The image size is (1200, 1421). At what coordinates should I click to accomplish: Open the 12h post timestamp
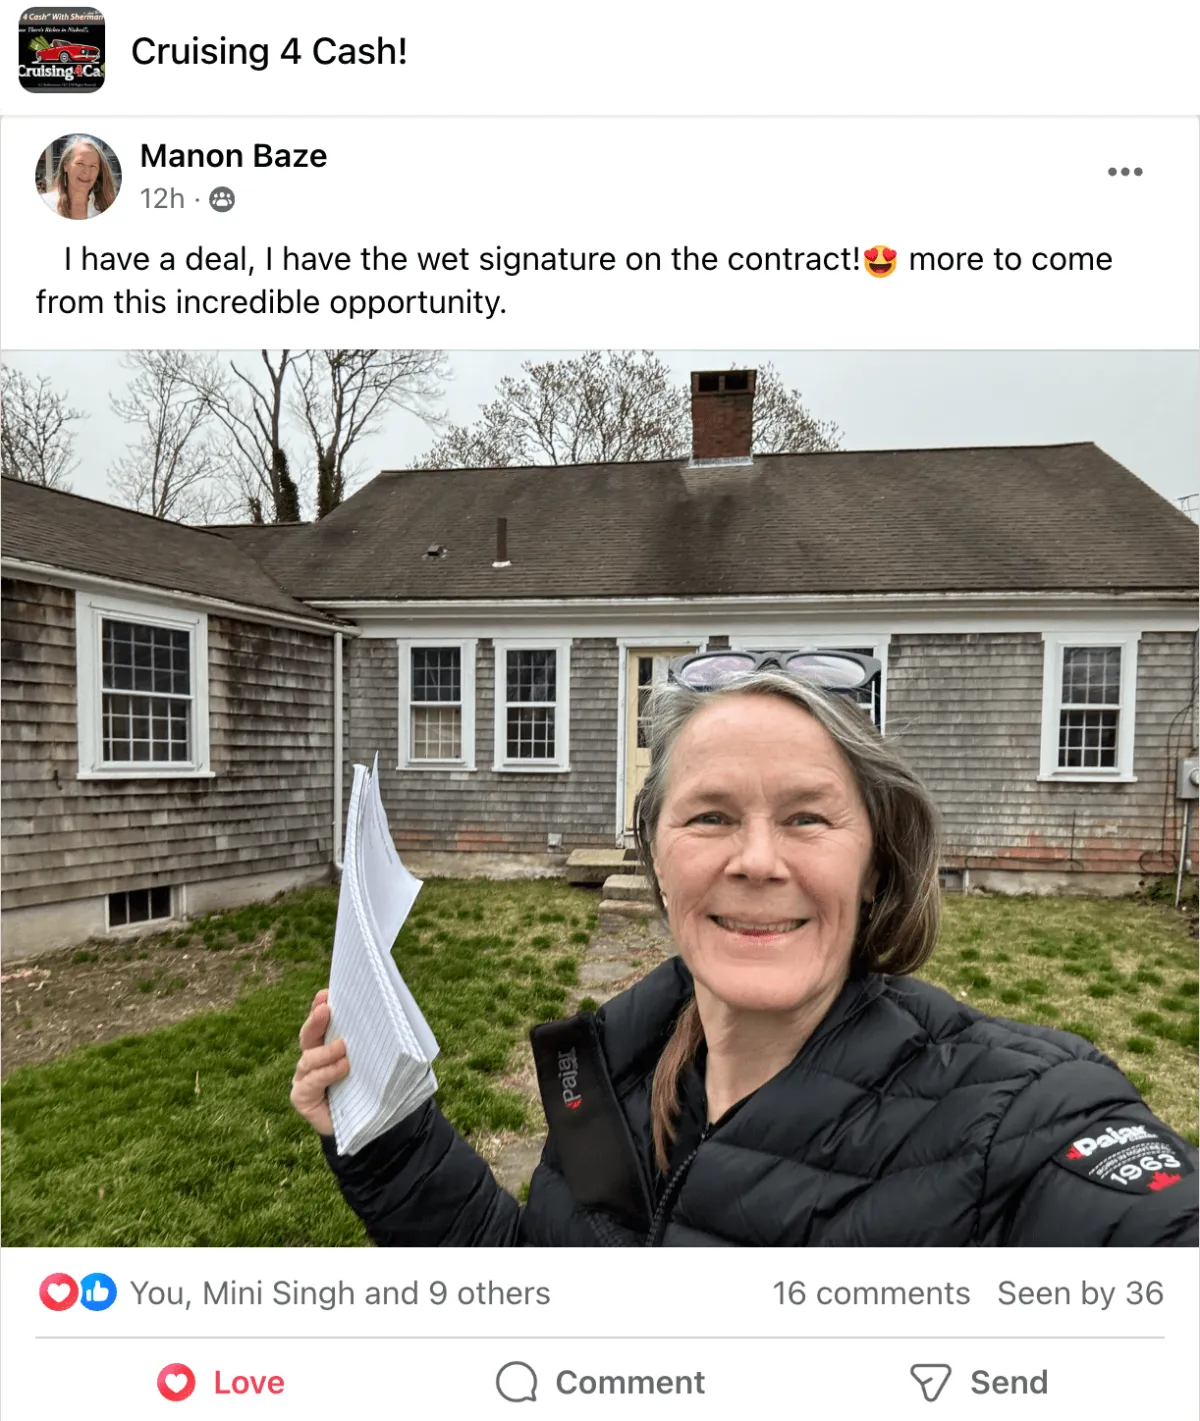pyautogui.click(x=162, y=199)
